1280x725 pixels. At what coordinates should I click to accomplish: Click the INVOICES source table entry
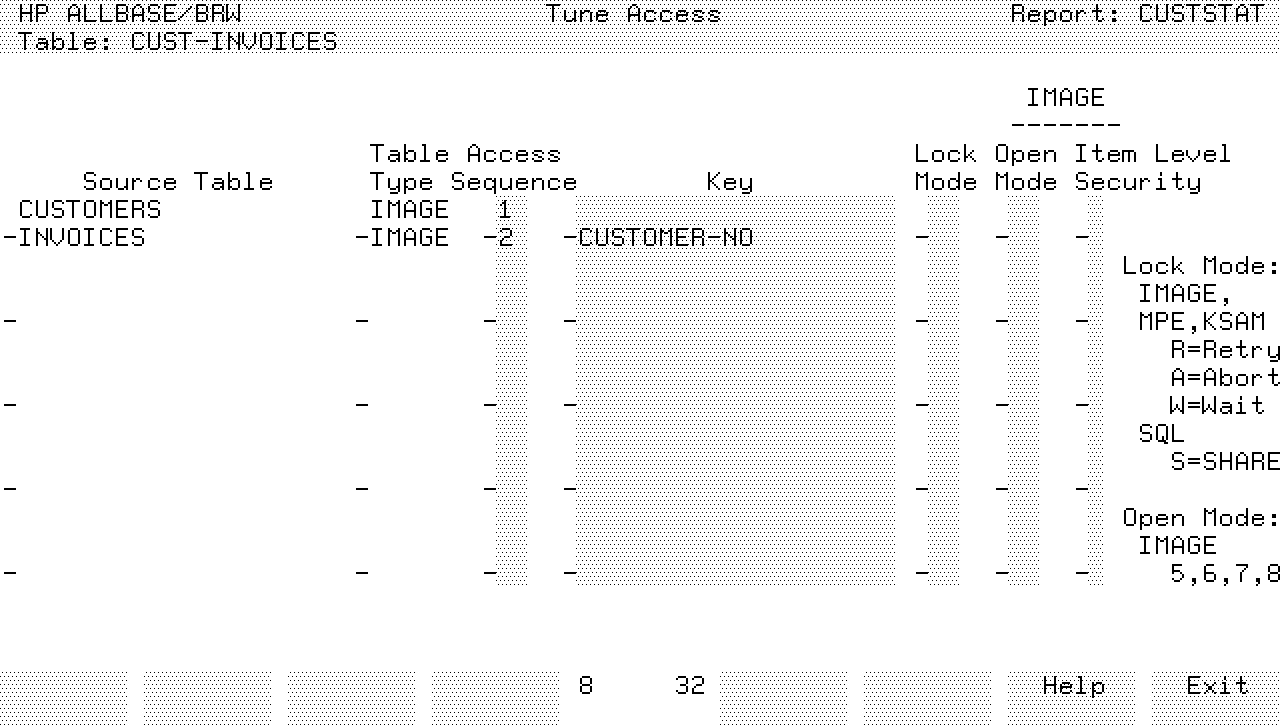tap(82, 238)
